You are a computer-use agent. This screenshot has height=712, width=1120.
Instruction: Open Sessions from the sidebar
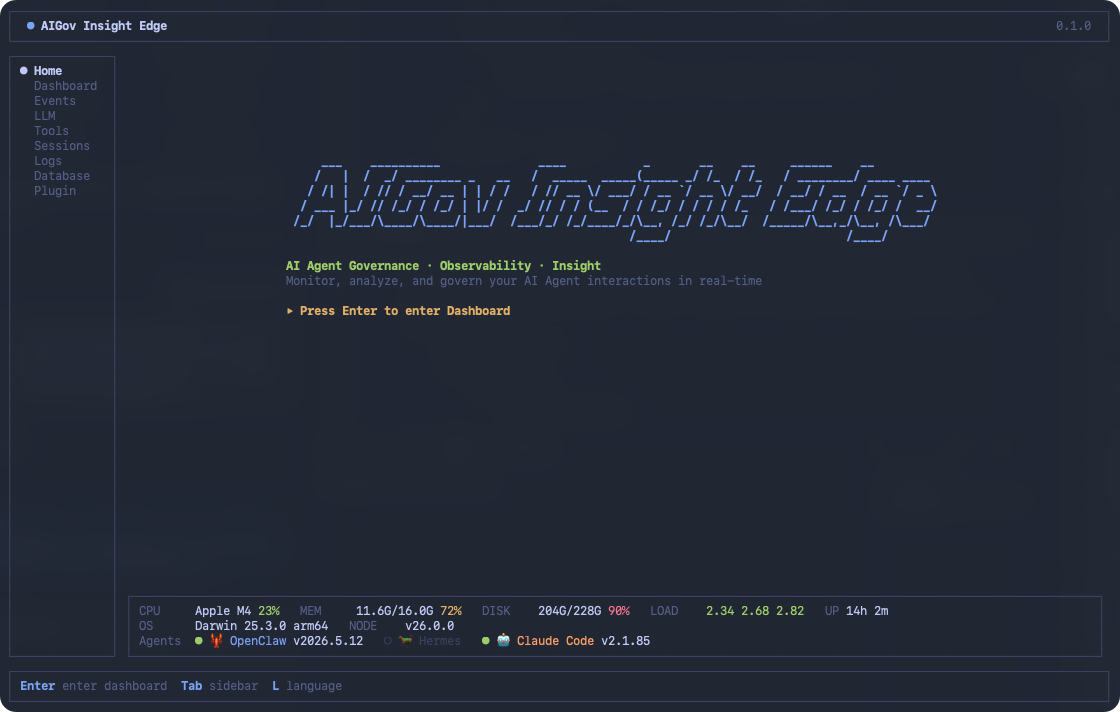click(61, 146)
